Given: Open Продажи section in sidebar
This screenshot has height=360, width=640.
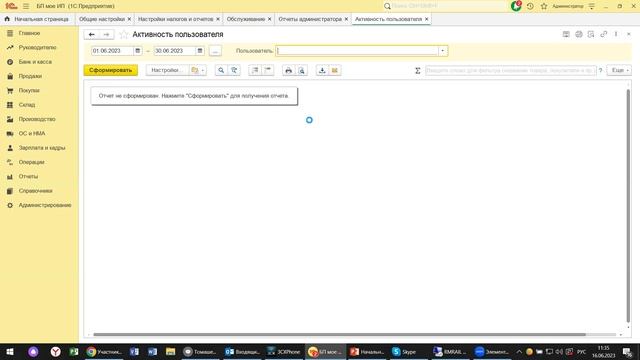Looking at the screenshot, I should (30, 76).
